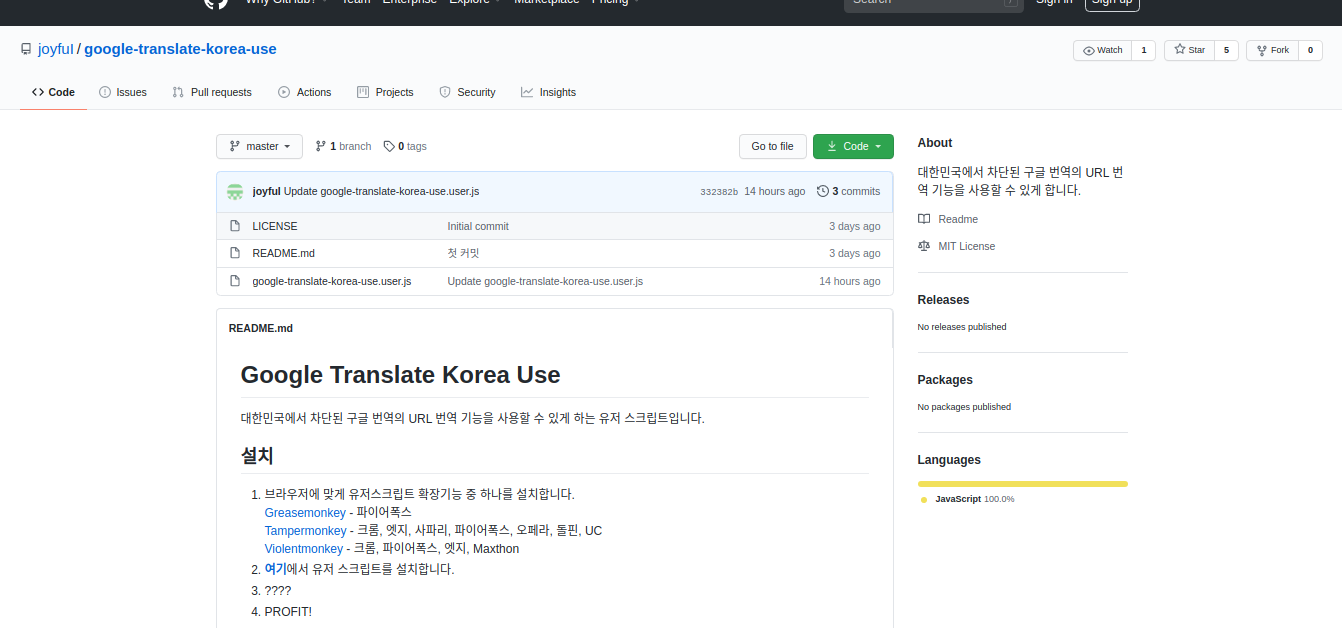
Task: Go to the Projects tab
Action: (x=385, y=92)
